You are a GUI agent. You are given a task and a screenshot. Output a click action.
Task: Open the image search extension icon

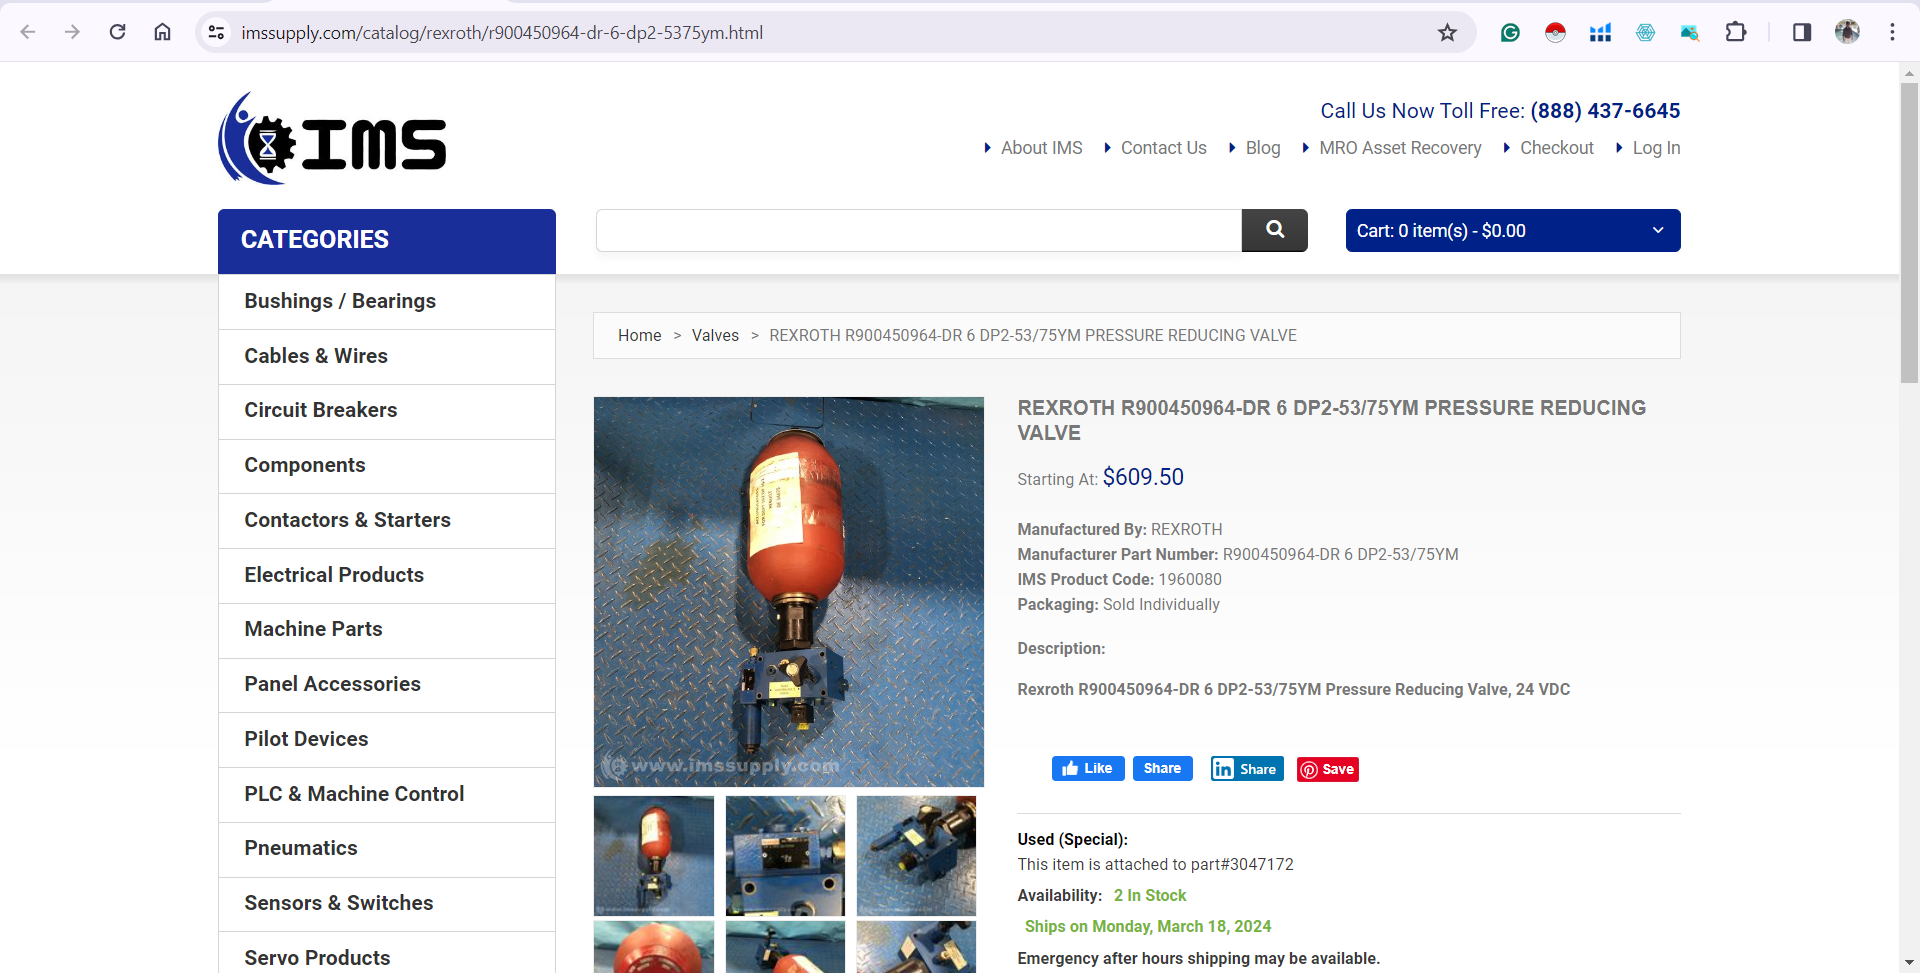(x=1690, y=33)
